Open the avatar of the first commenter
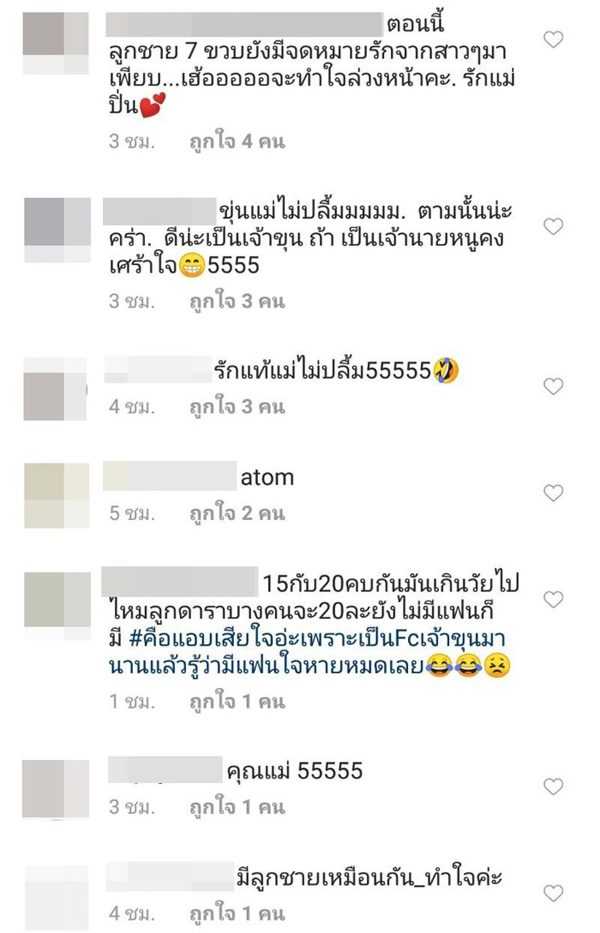The width and height of the screenshot is (600, 933). pos(56,43)
